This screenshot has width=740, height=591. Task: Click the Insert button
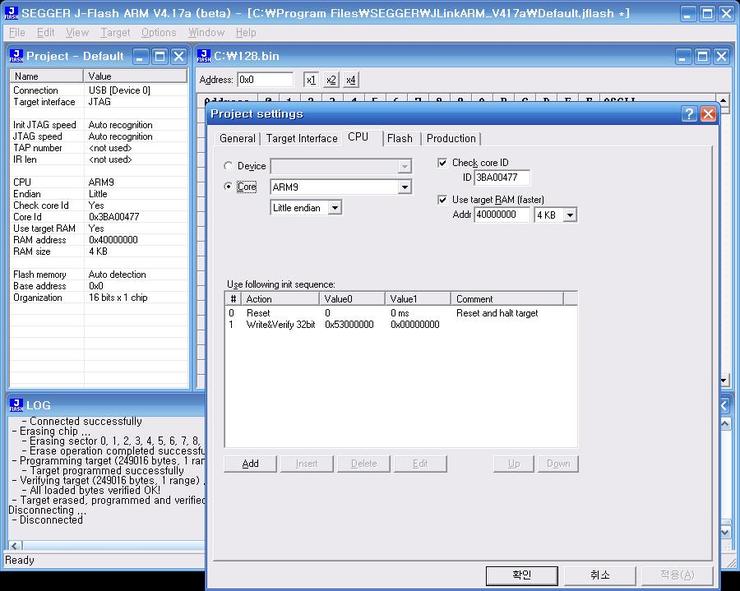[307, 464]
